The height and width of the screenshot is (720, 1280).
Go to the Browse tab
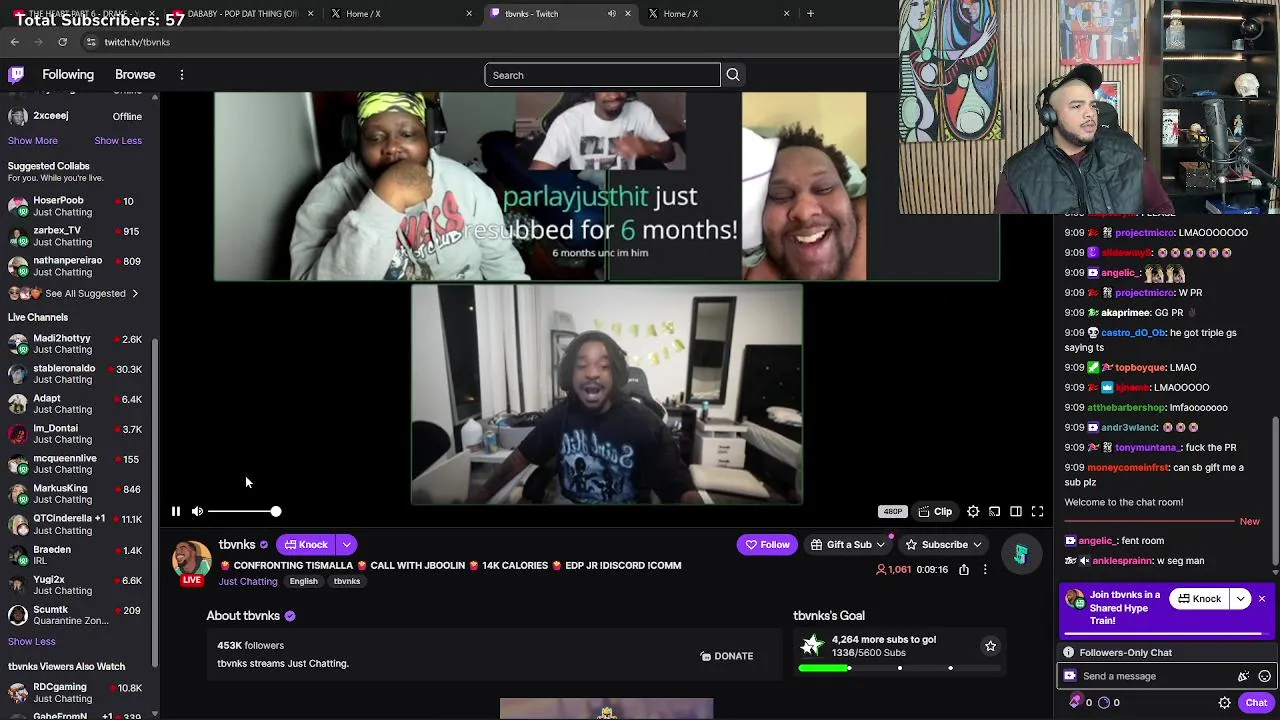pos(135,75)
